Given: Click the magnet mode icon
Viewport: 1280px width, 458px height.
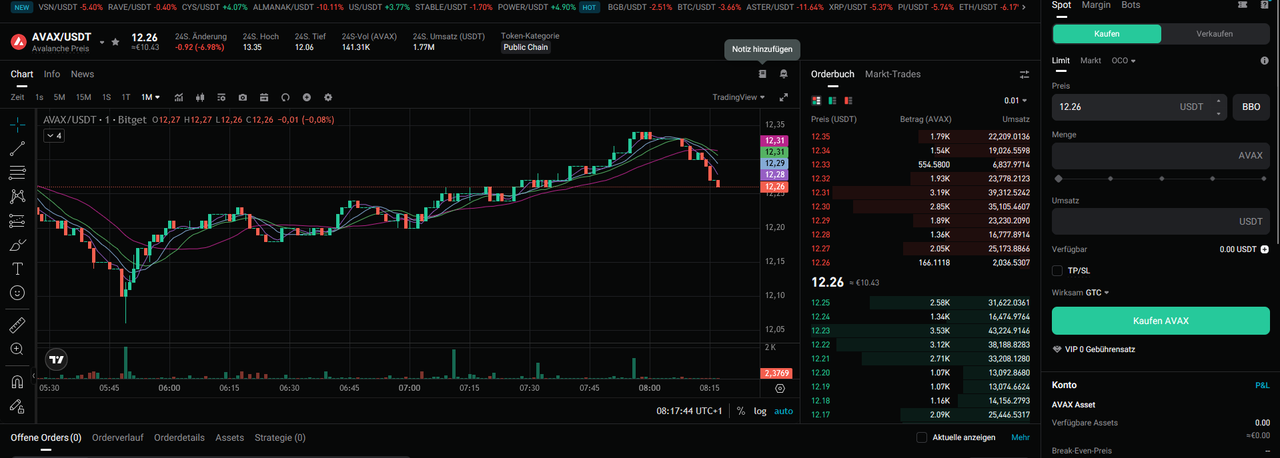Looking at the screenshot, I should (x=17, y=381).
